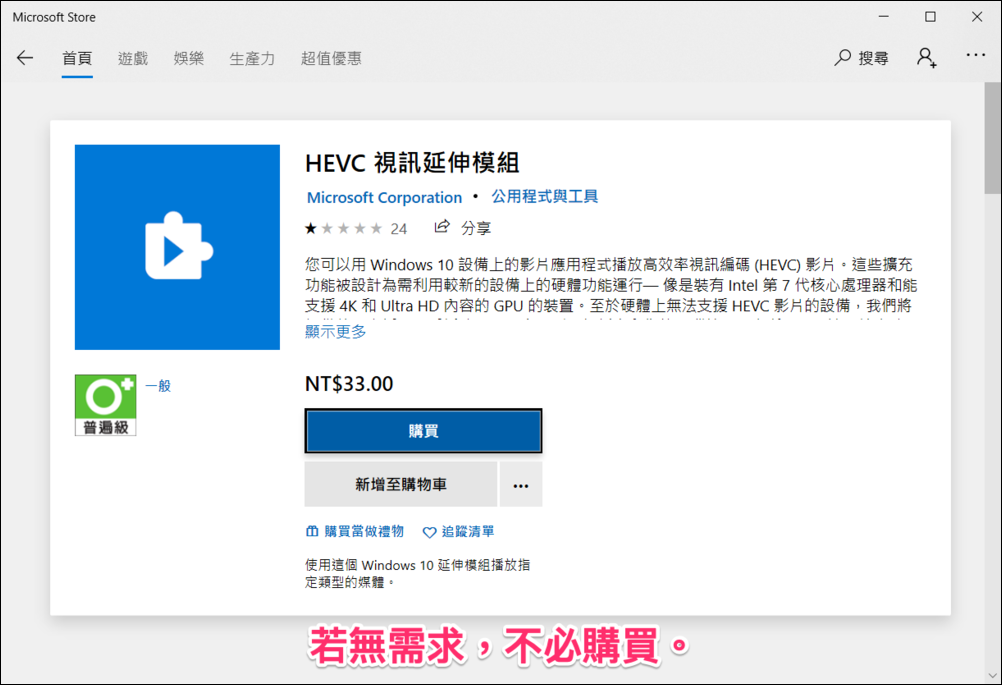
Task: Click the star rating row
Action: [x=343, y=228]
